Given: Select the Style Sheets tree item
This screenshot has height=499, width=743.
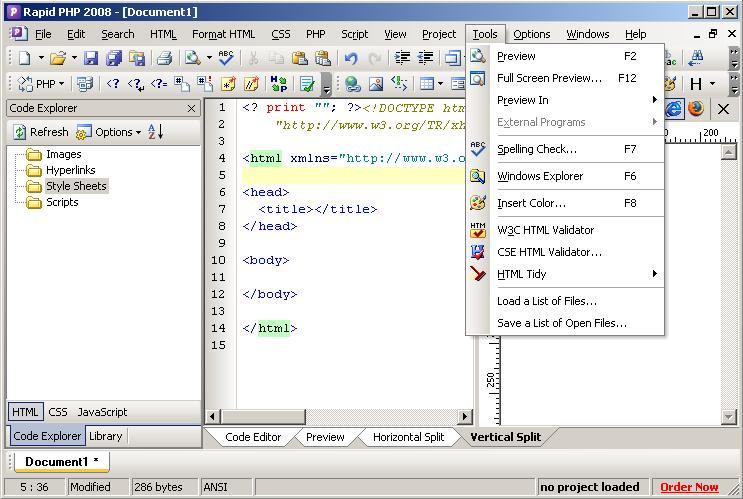Looking at the screenshot, I should point(66,186).
